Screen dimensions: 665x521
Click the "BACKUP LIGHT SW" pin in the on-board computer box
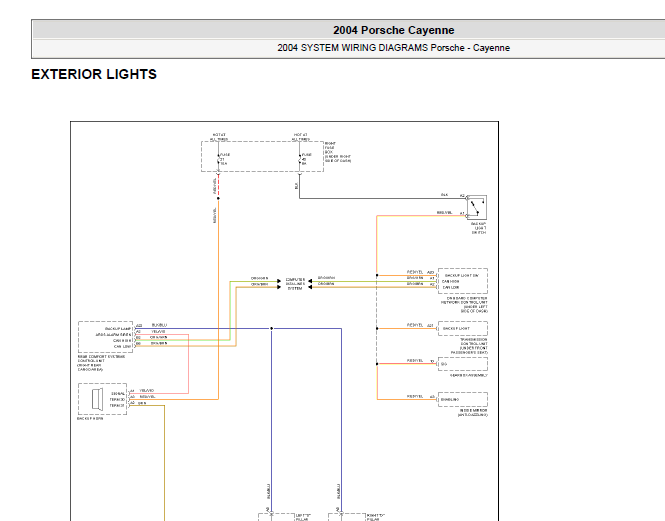[x=461, y=275]
